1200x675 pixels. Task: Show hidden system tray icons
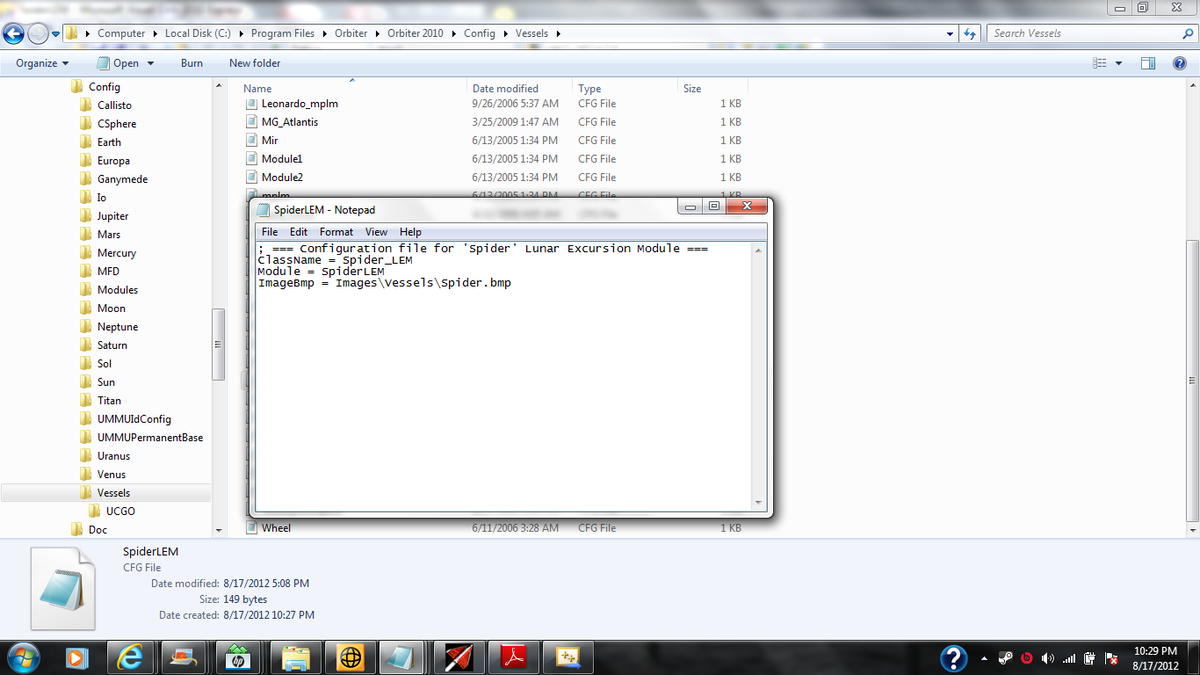985,658
